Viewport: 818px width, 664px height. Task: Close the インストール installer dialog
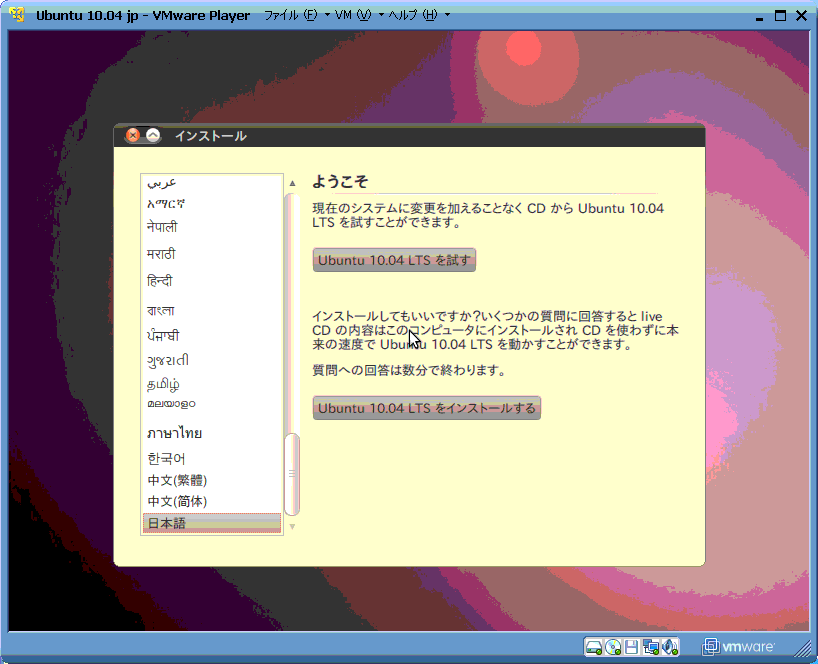[133, 136]
